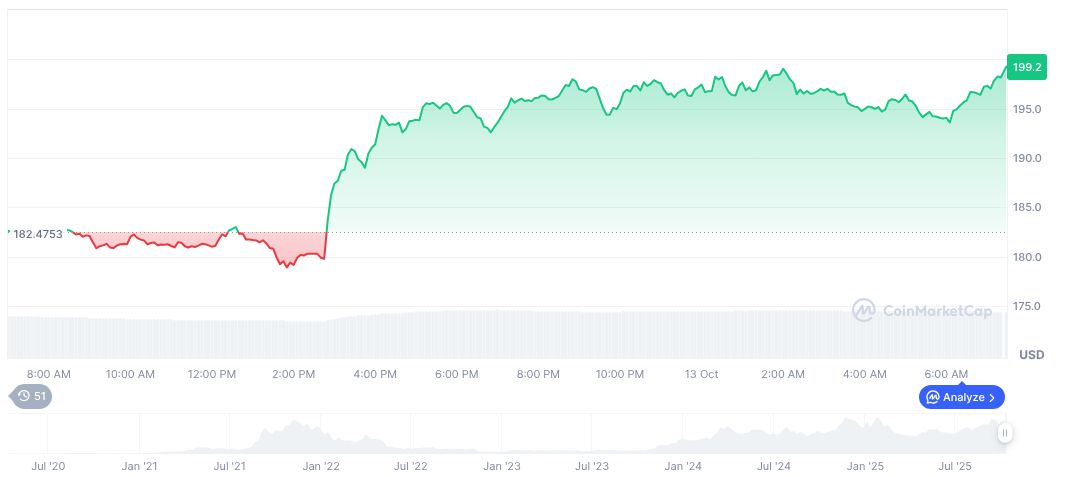Screen dimensions: 1072x477
Task: Grab the range slider handle on mini chart
Action: (1004, 433)
